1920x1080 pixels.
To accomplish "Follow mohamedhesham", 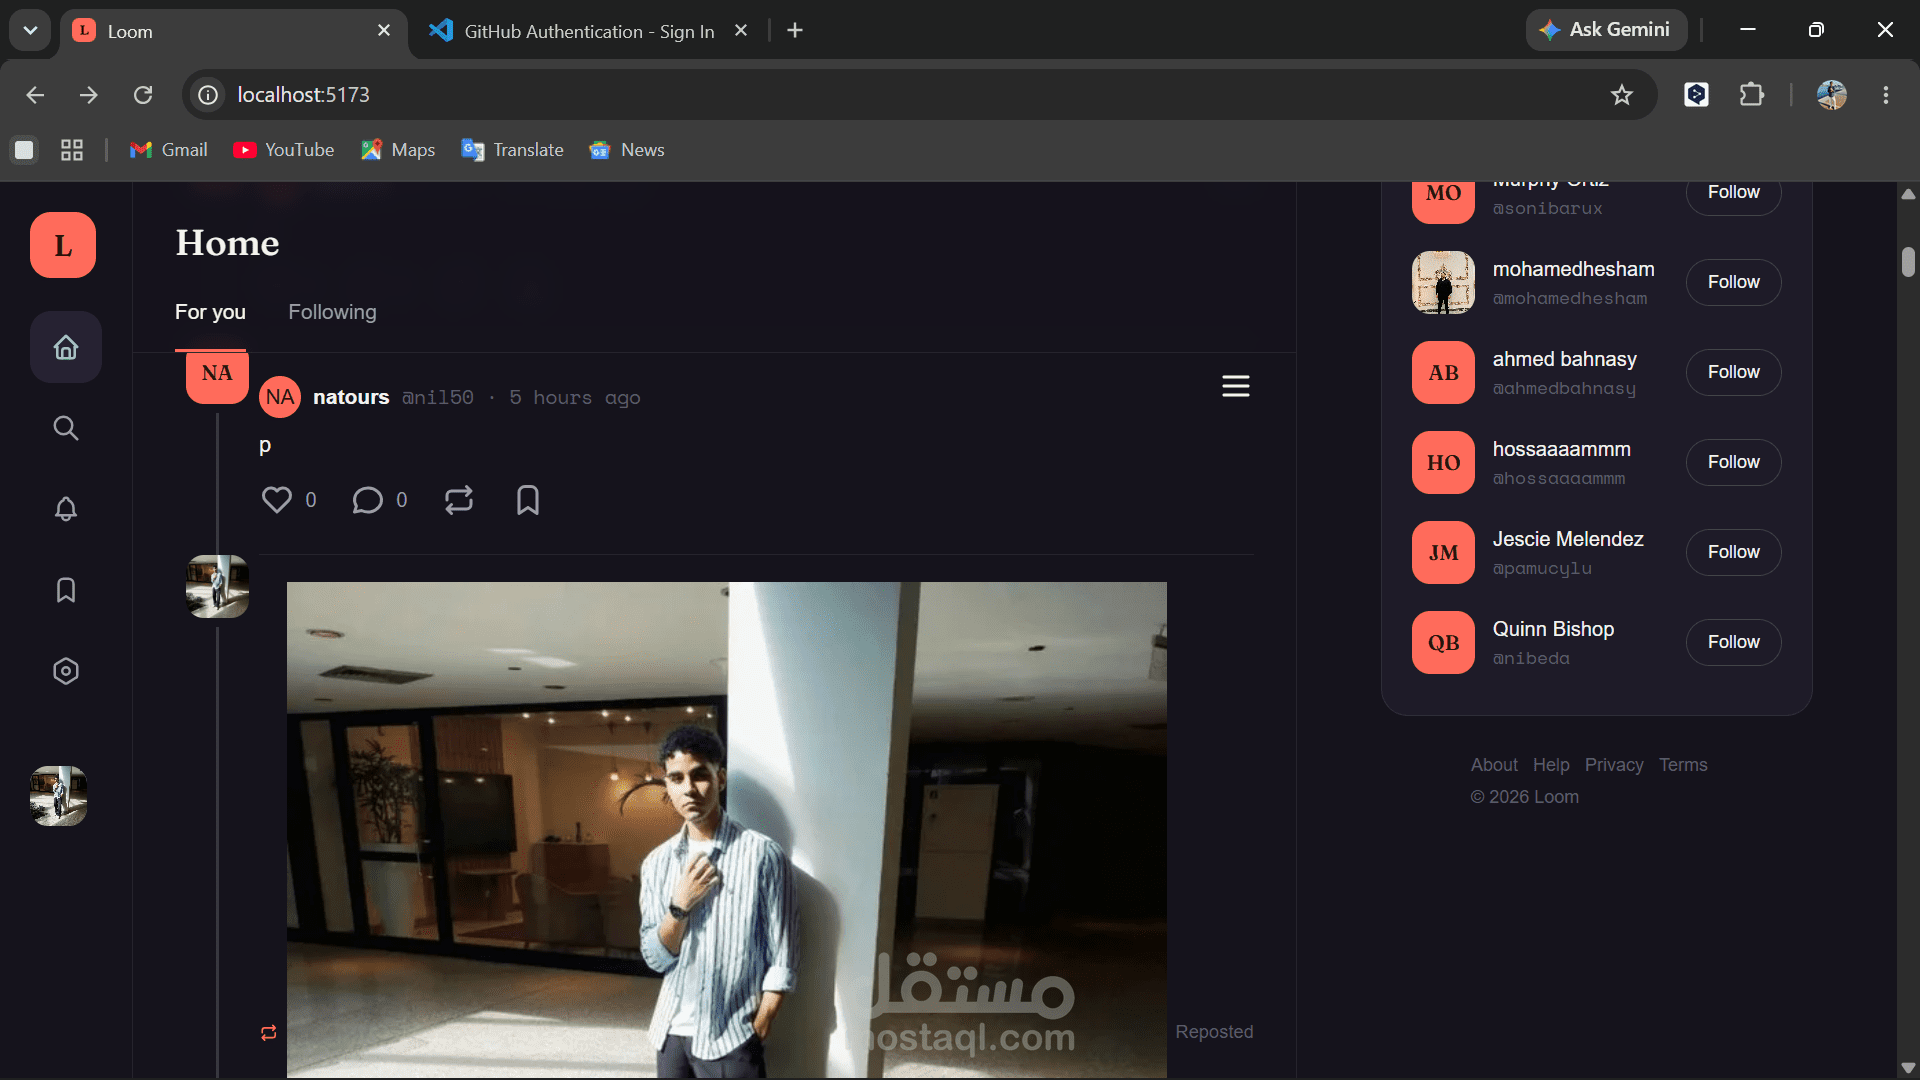I will [1734, 282].
